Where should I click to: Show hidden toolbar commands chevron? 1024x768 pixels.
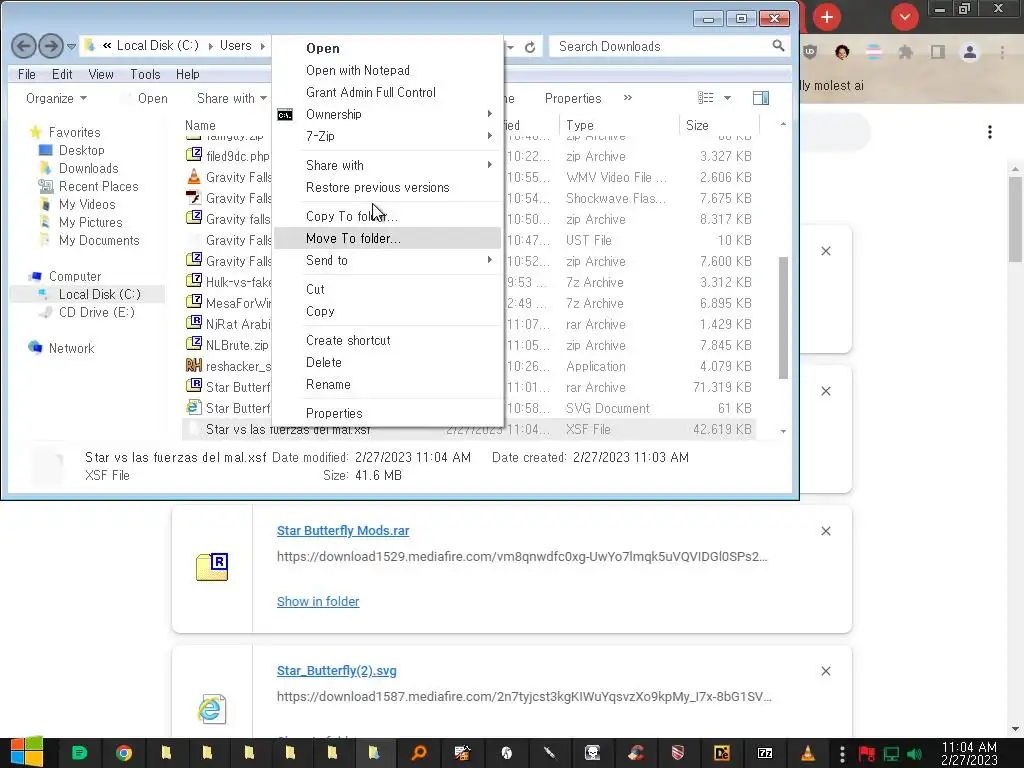(x=628, y=98)
